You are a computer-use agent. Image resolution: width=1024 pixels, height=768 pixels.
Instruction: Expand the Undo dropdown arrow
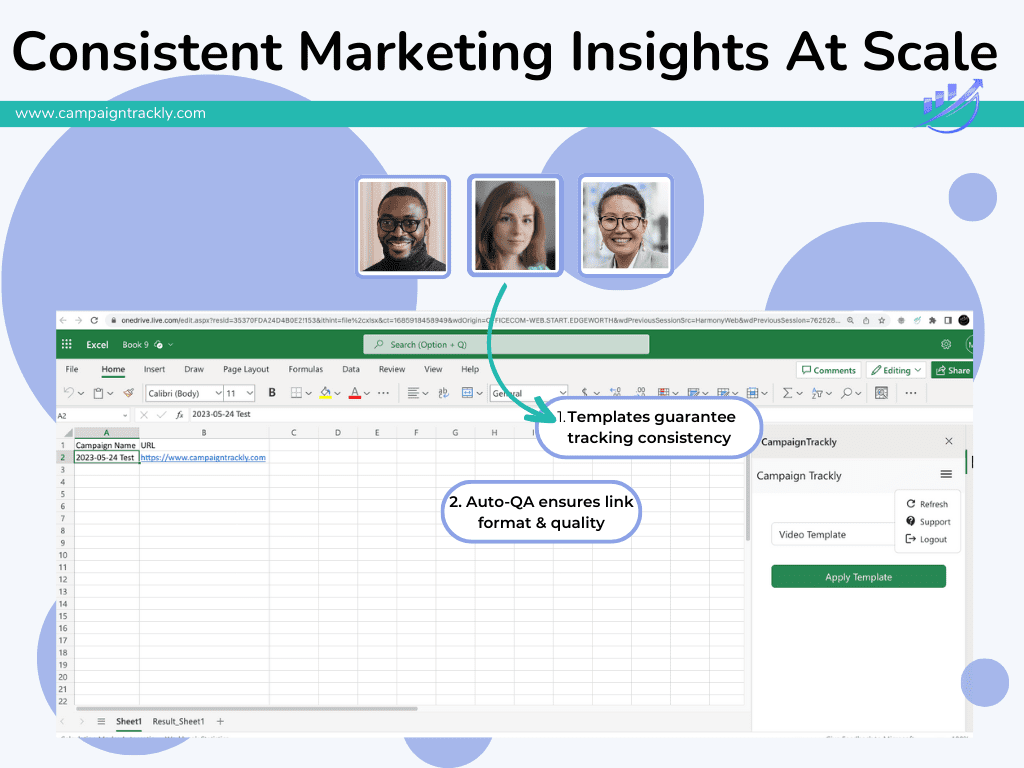point(81,393)
